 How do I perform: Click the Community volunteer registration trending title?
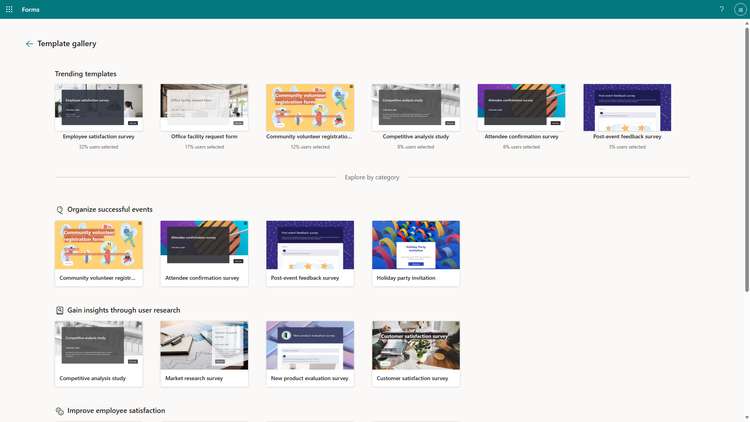tap(309, 136)
